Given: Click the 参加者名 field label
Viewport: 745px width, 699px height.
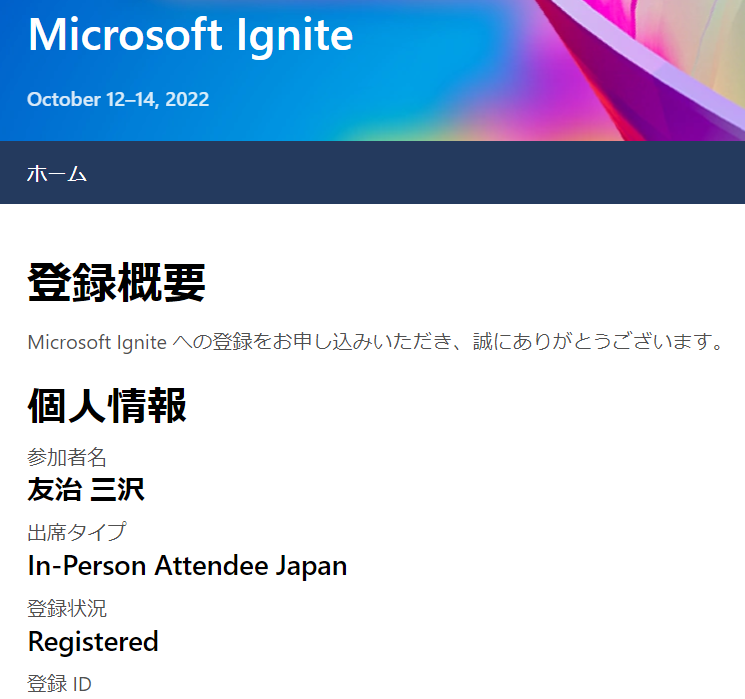Looking at the screenshot, I should tap(67, 457).
